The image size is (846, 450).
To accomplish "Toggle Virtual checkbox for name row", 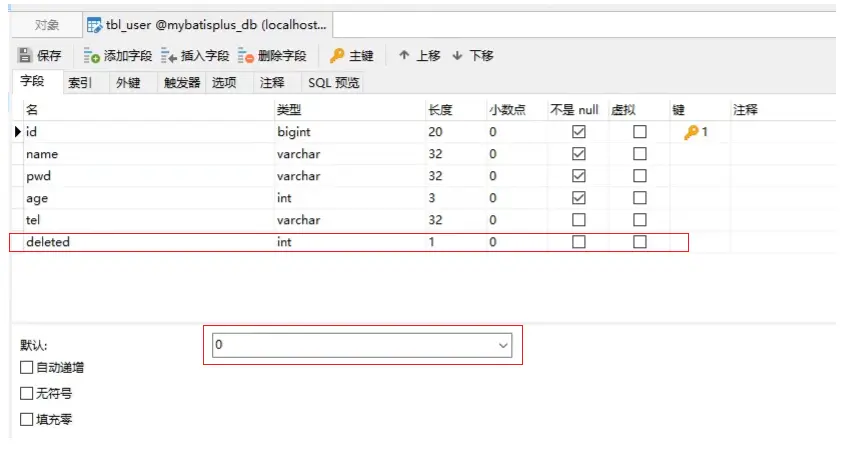I will pyautogui.click(x=640, y=154).
